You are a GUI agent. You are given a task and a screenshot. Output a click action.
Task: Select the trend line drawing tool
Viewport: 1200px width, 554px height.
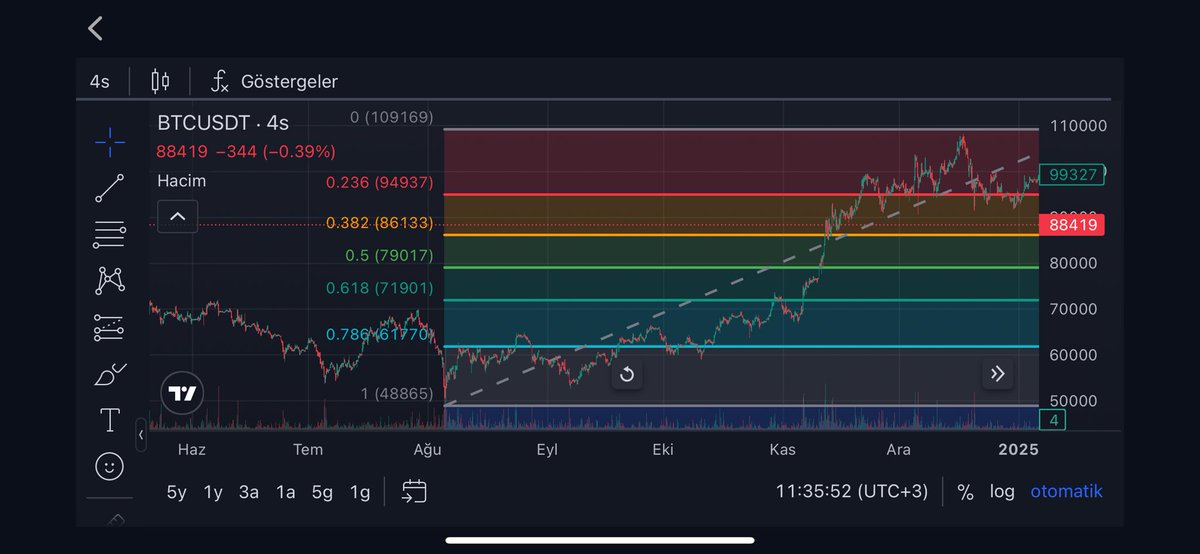(110, 188)
